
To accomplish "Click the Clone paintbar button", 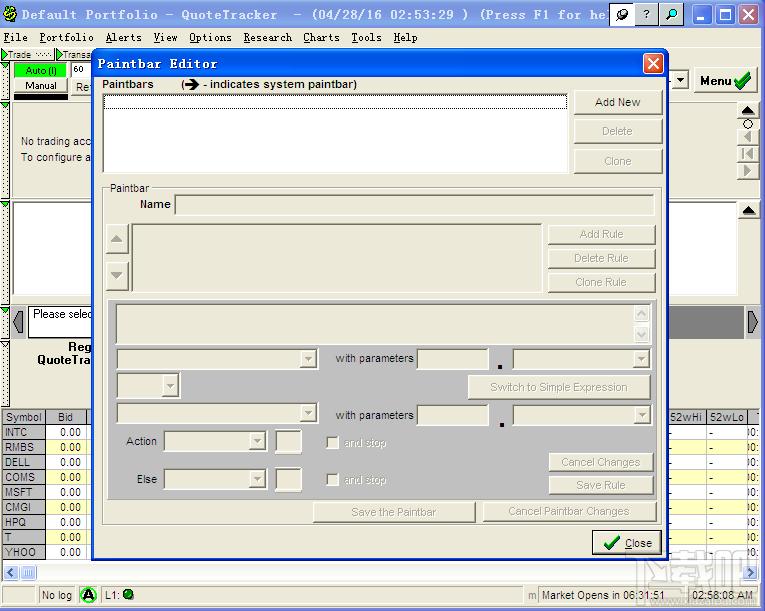I will [618, 161].
